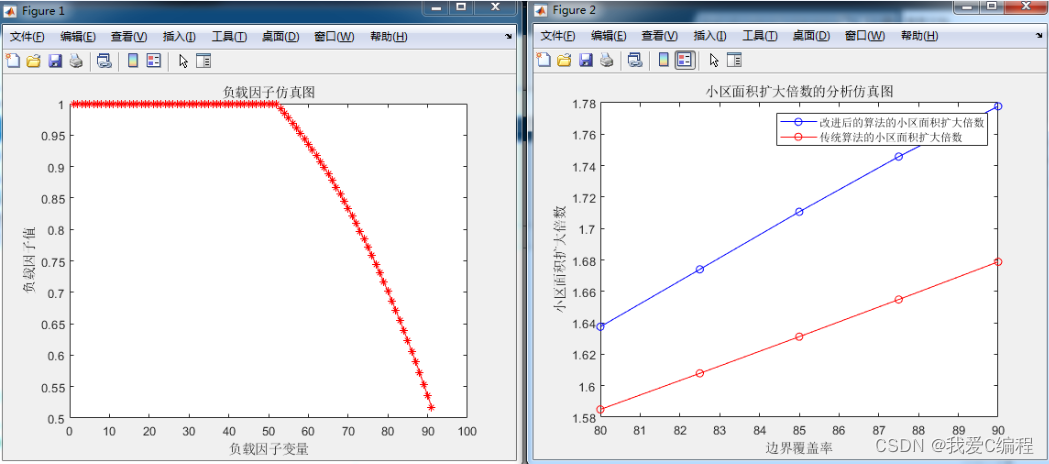
Task: Click x-axis label 负载因子变量
Action: click(268, 448)
